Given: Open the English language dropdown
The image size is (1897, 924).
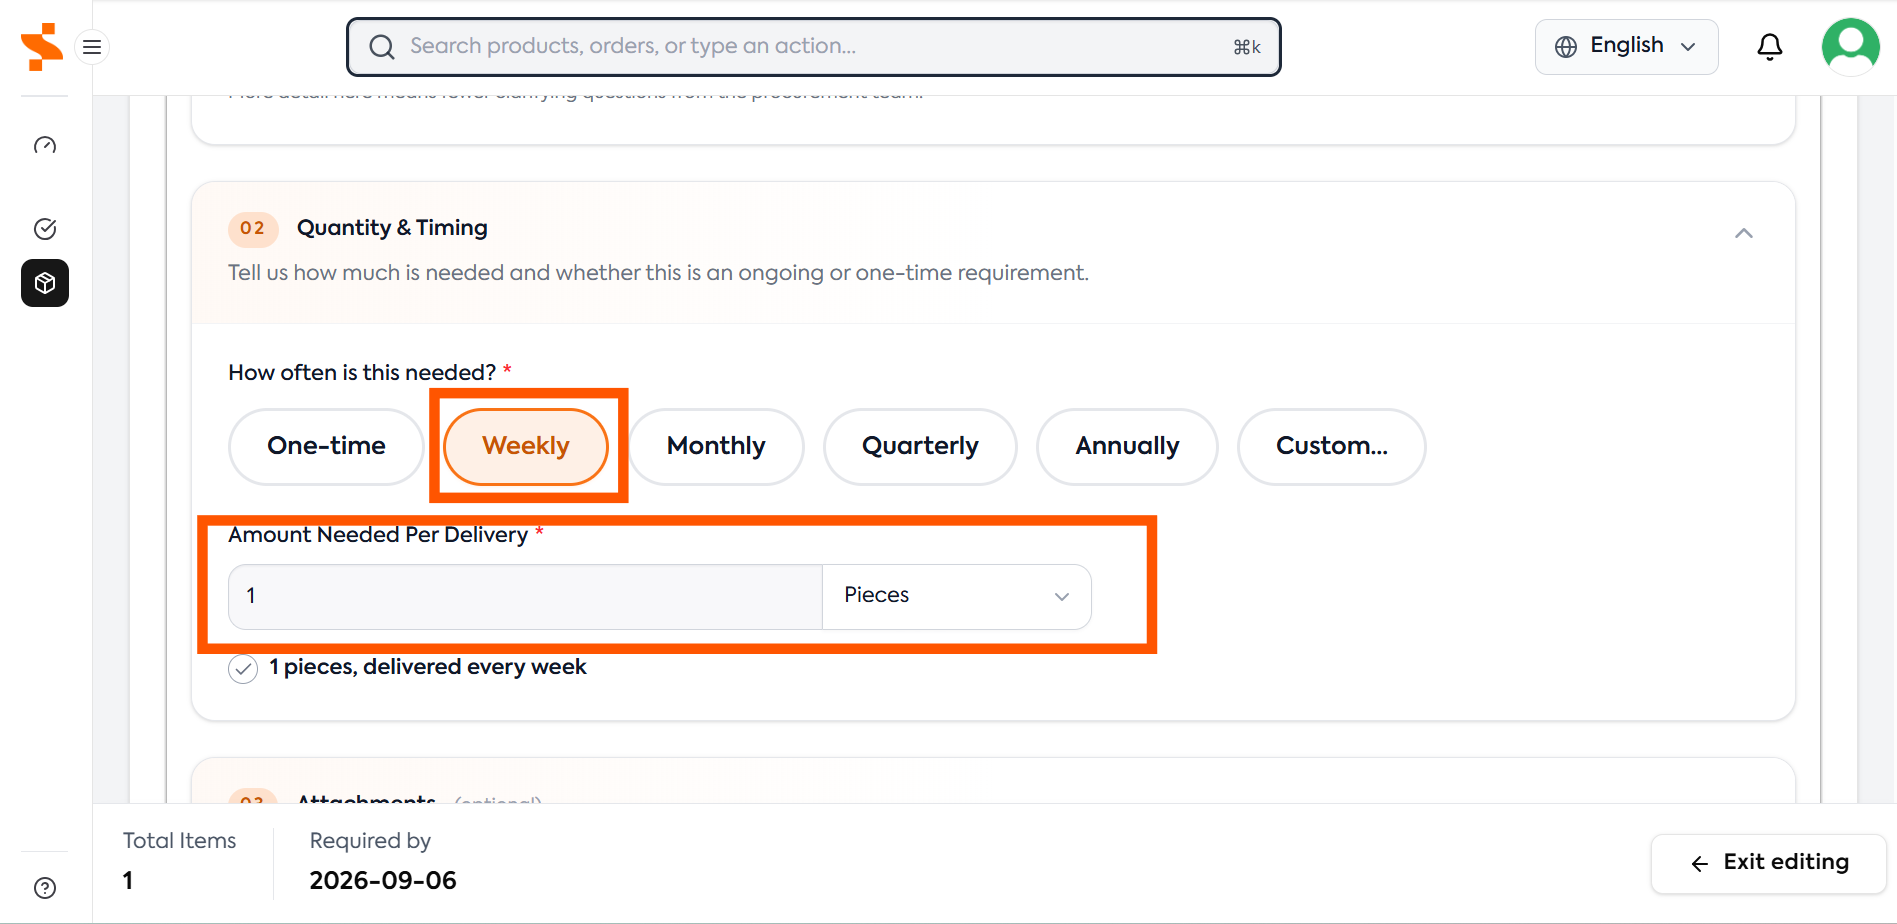Looking at the screenshot, I should 1626,47.
